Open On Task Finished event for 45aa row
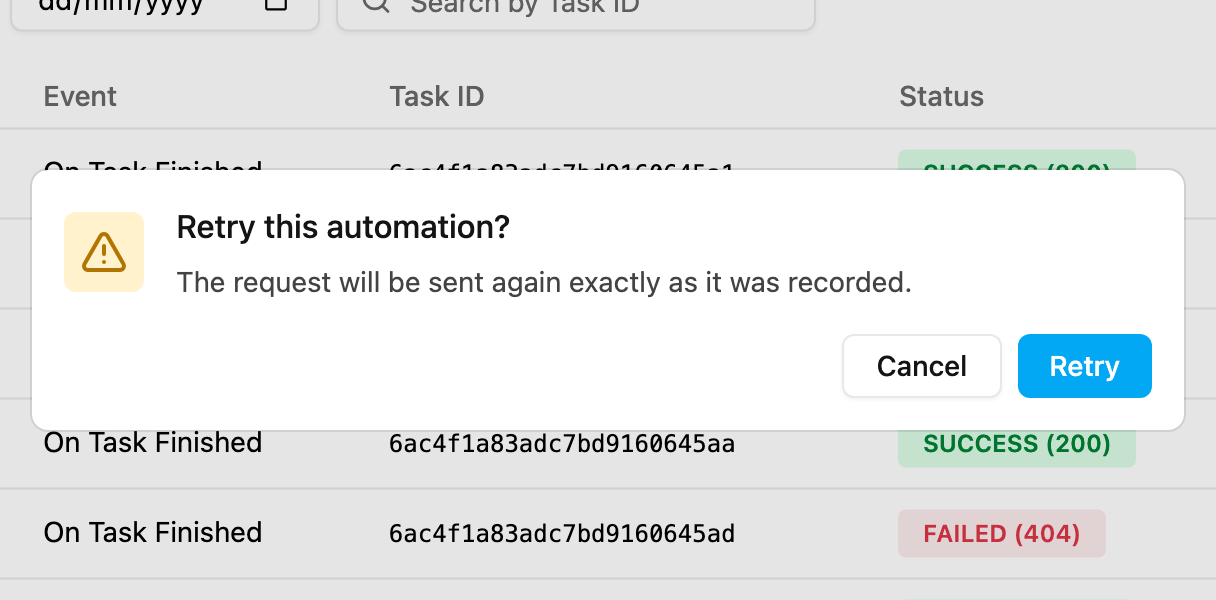Screen dimensions: 1216x600 153,443
